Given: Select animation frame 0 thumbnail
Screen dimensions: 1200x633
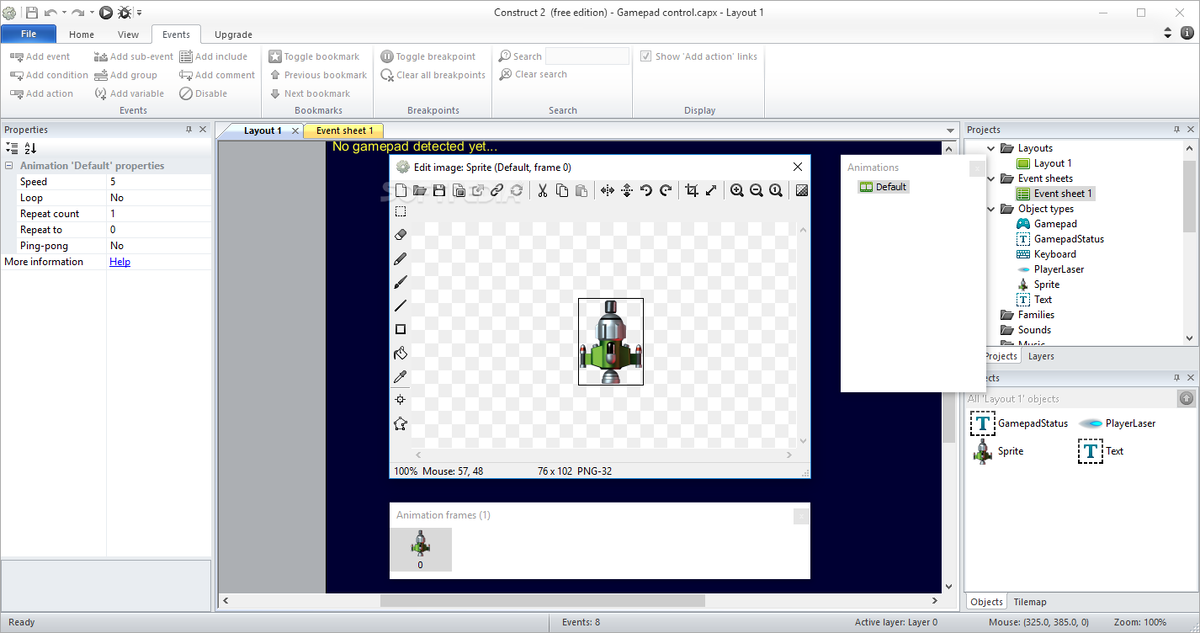Looking at the screenshot, I should [420, 549].
